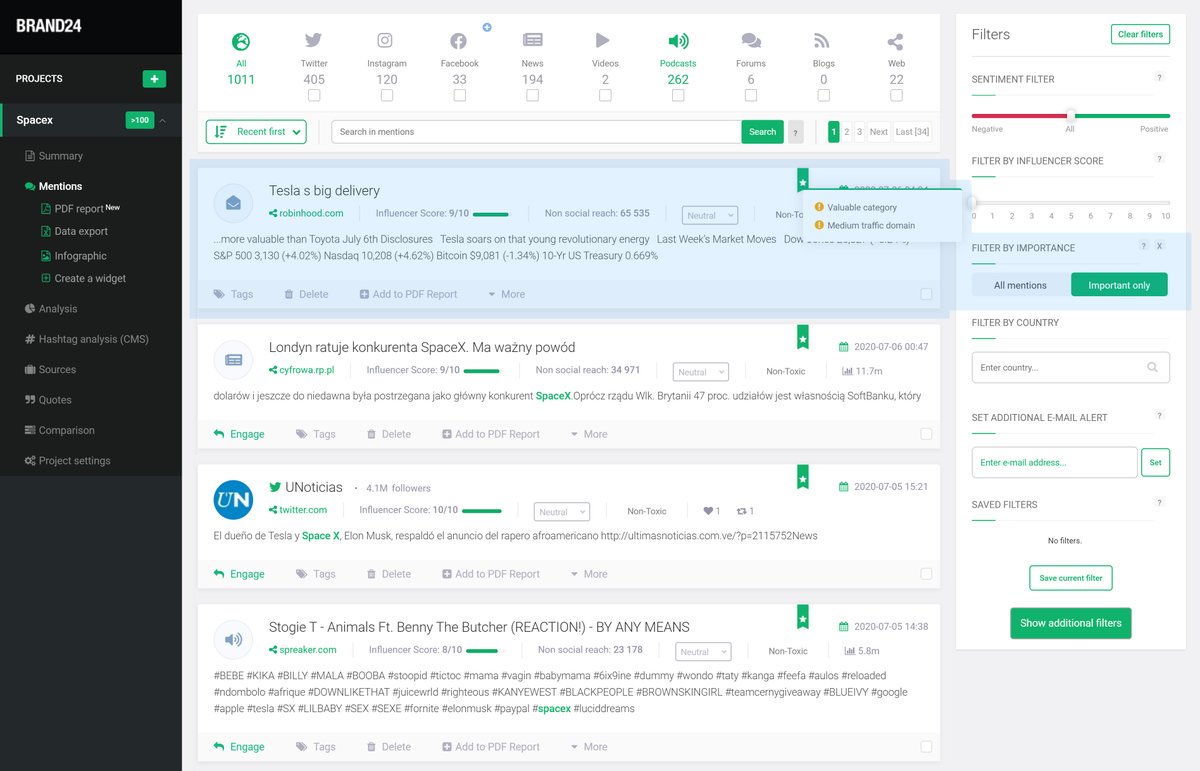
Task: Click the green Search button
Action: 762,132
